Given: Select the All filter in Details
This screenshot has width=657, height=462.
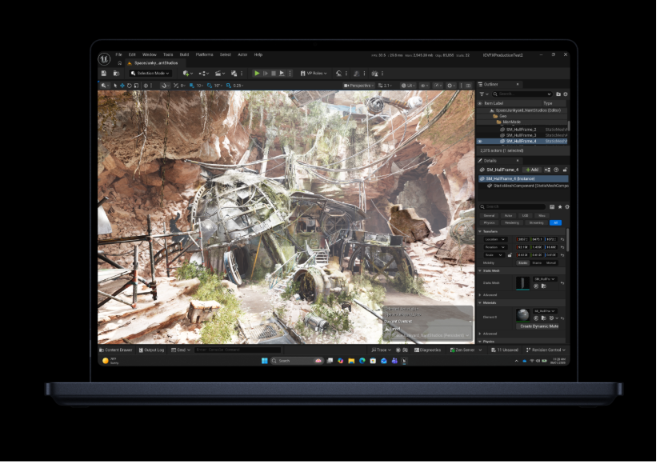Looking at the screenshot, I should click(556, 222).
